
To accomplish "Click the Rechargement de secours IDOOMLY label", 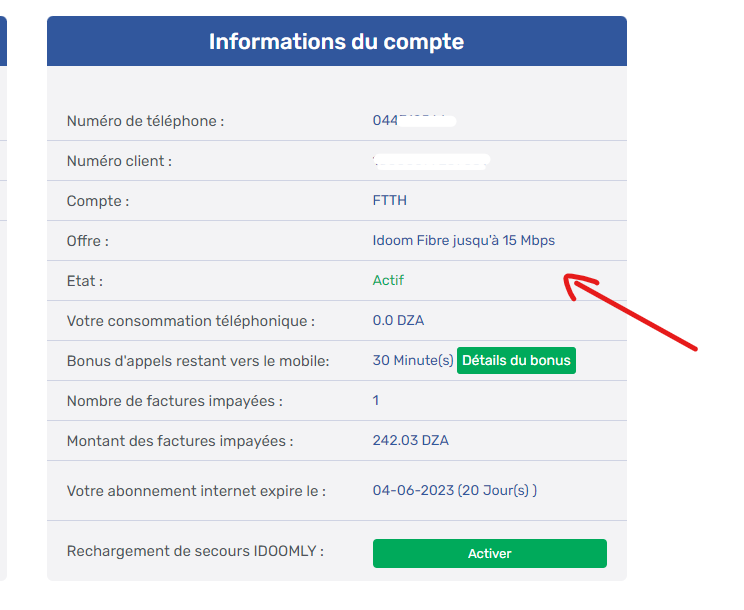I will click(195, 551).
